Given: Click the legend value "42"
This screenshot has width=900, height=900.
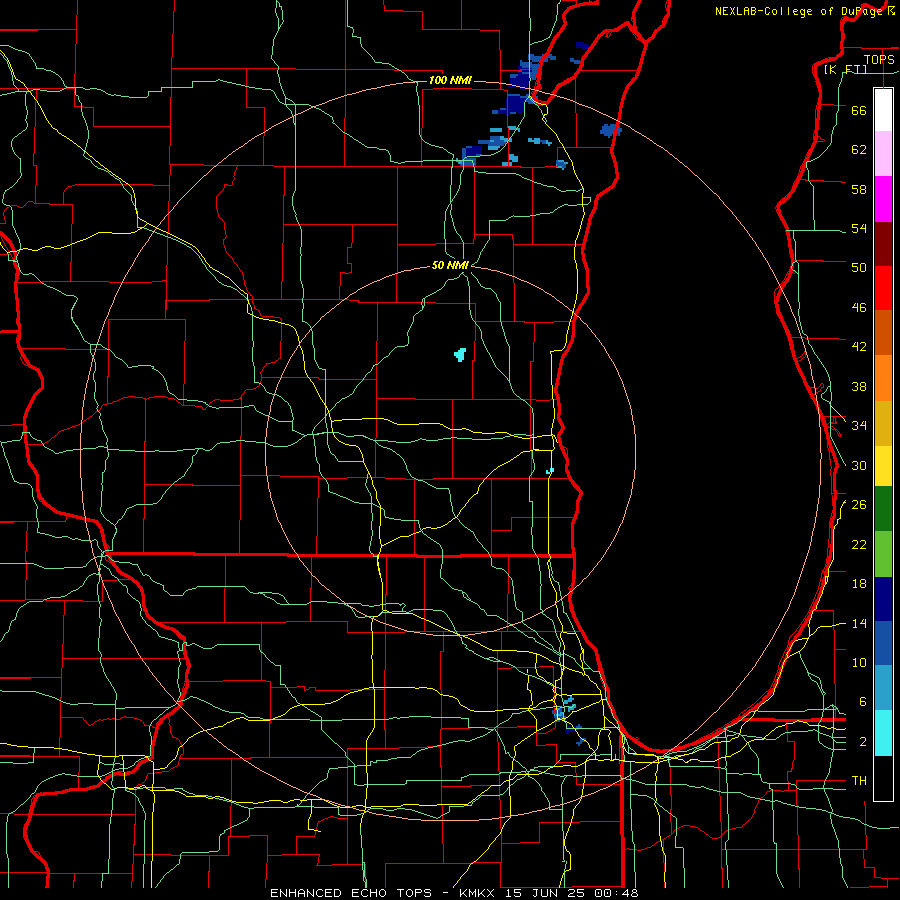Looking at the screenshot, I should point(859,347).
